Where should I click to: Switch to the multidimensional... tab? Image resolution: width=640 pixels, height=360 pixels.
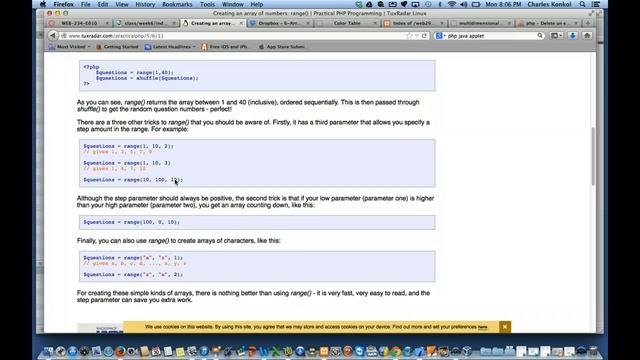(x=480, y=23)
